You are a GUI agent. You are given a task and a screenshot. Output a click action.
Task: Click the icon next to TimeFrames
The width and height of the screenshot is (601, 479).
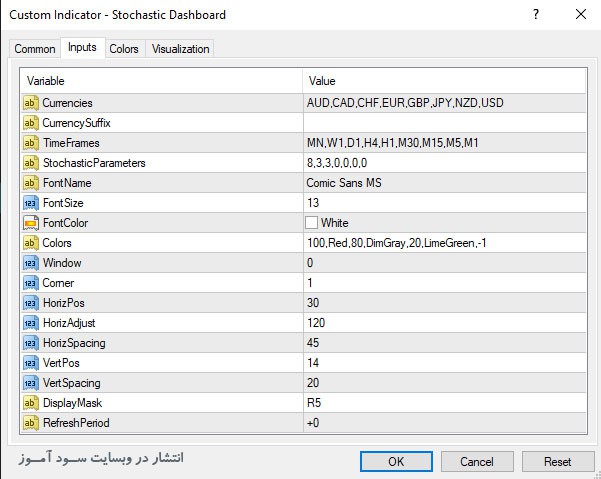pos(30,143)
